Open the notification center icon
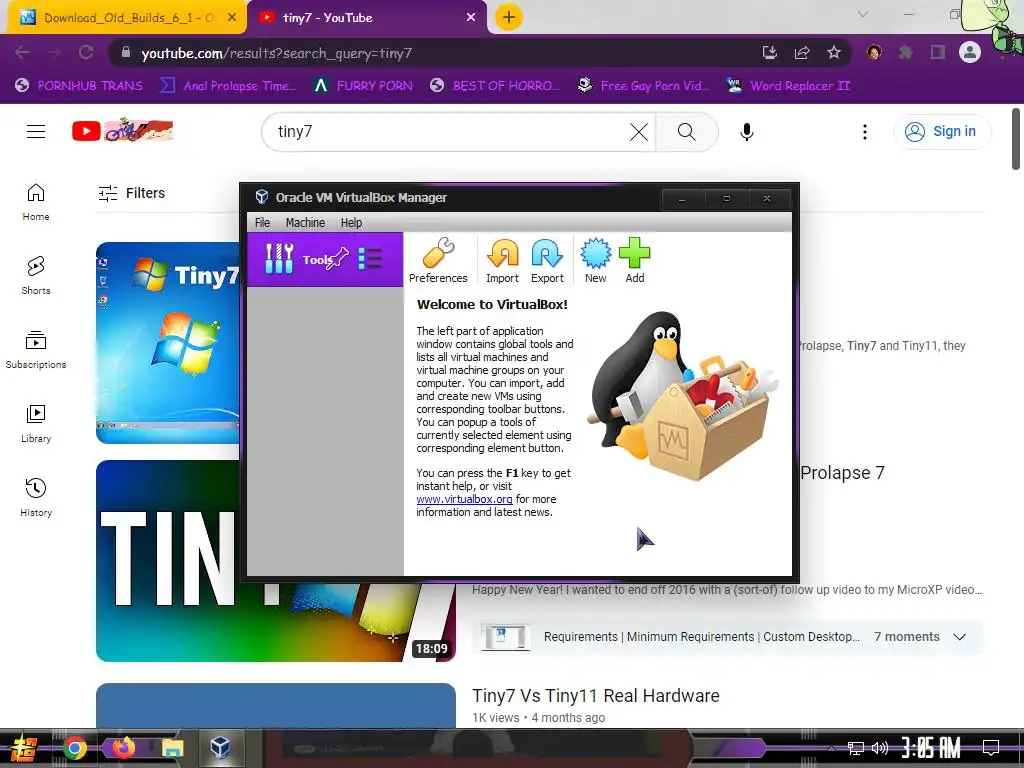The image size is (1024, 768). [991, 747]
